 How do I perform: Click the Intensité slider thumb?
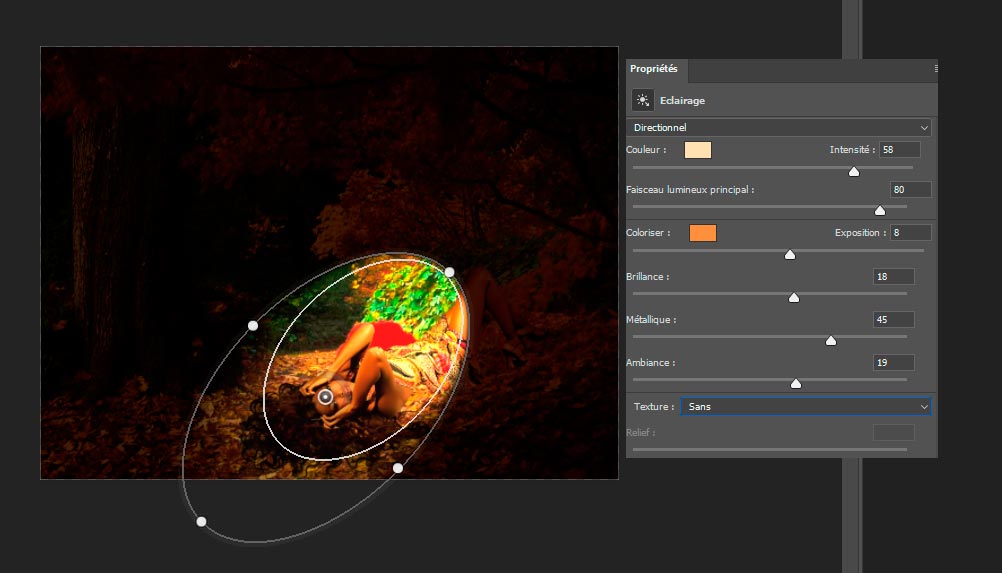click(854, 171)
